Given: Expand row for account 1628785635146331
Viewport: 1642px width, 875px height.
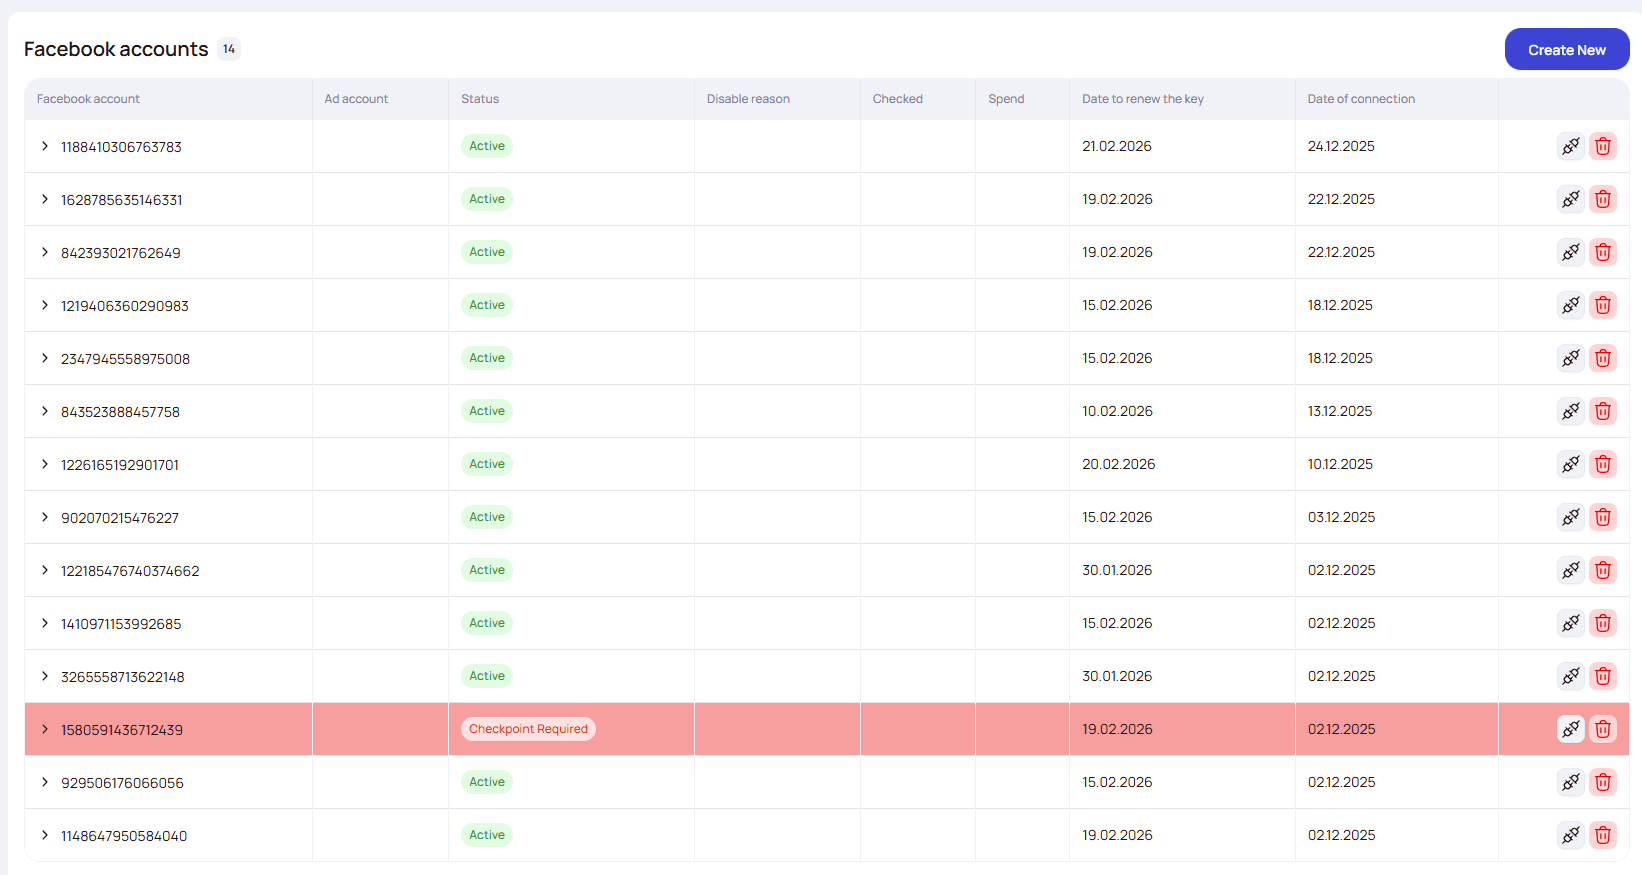Looking at the screenshot, I should pos(45,199).
